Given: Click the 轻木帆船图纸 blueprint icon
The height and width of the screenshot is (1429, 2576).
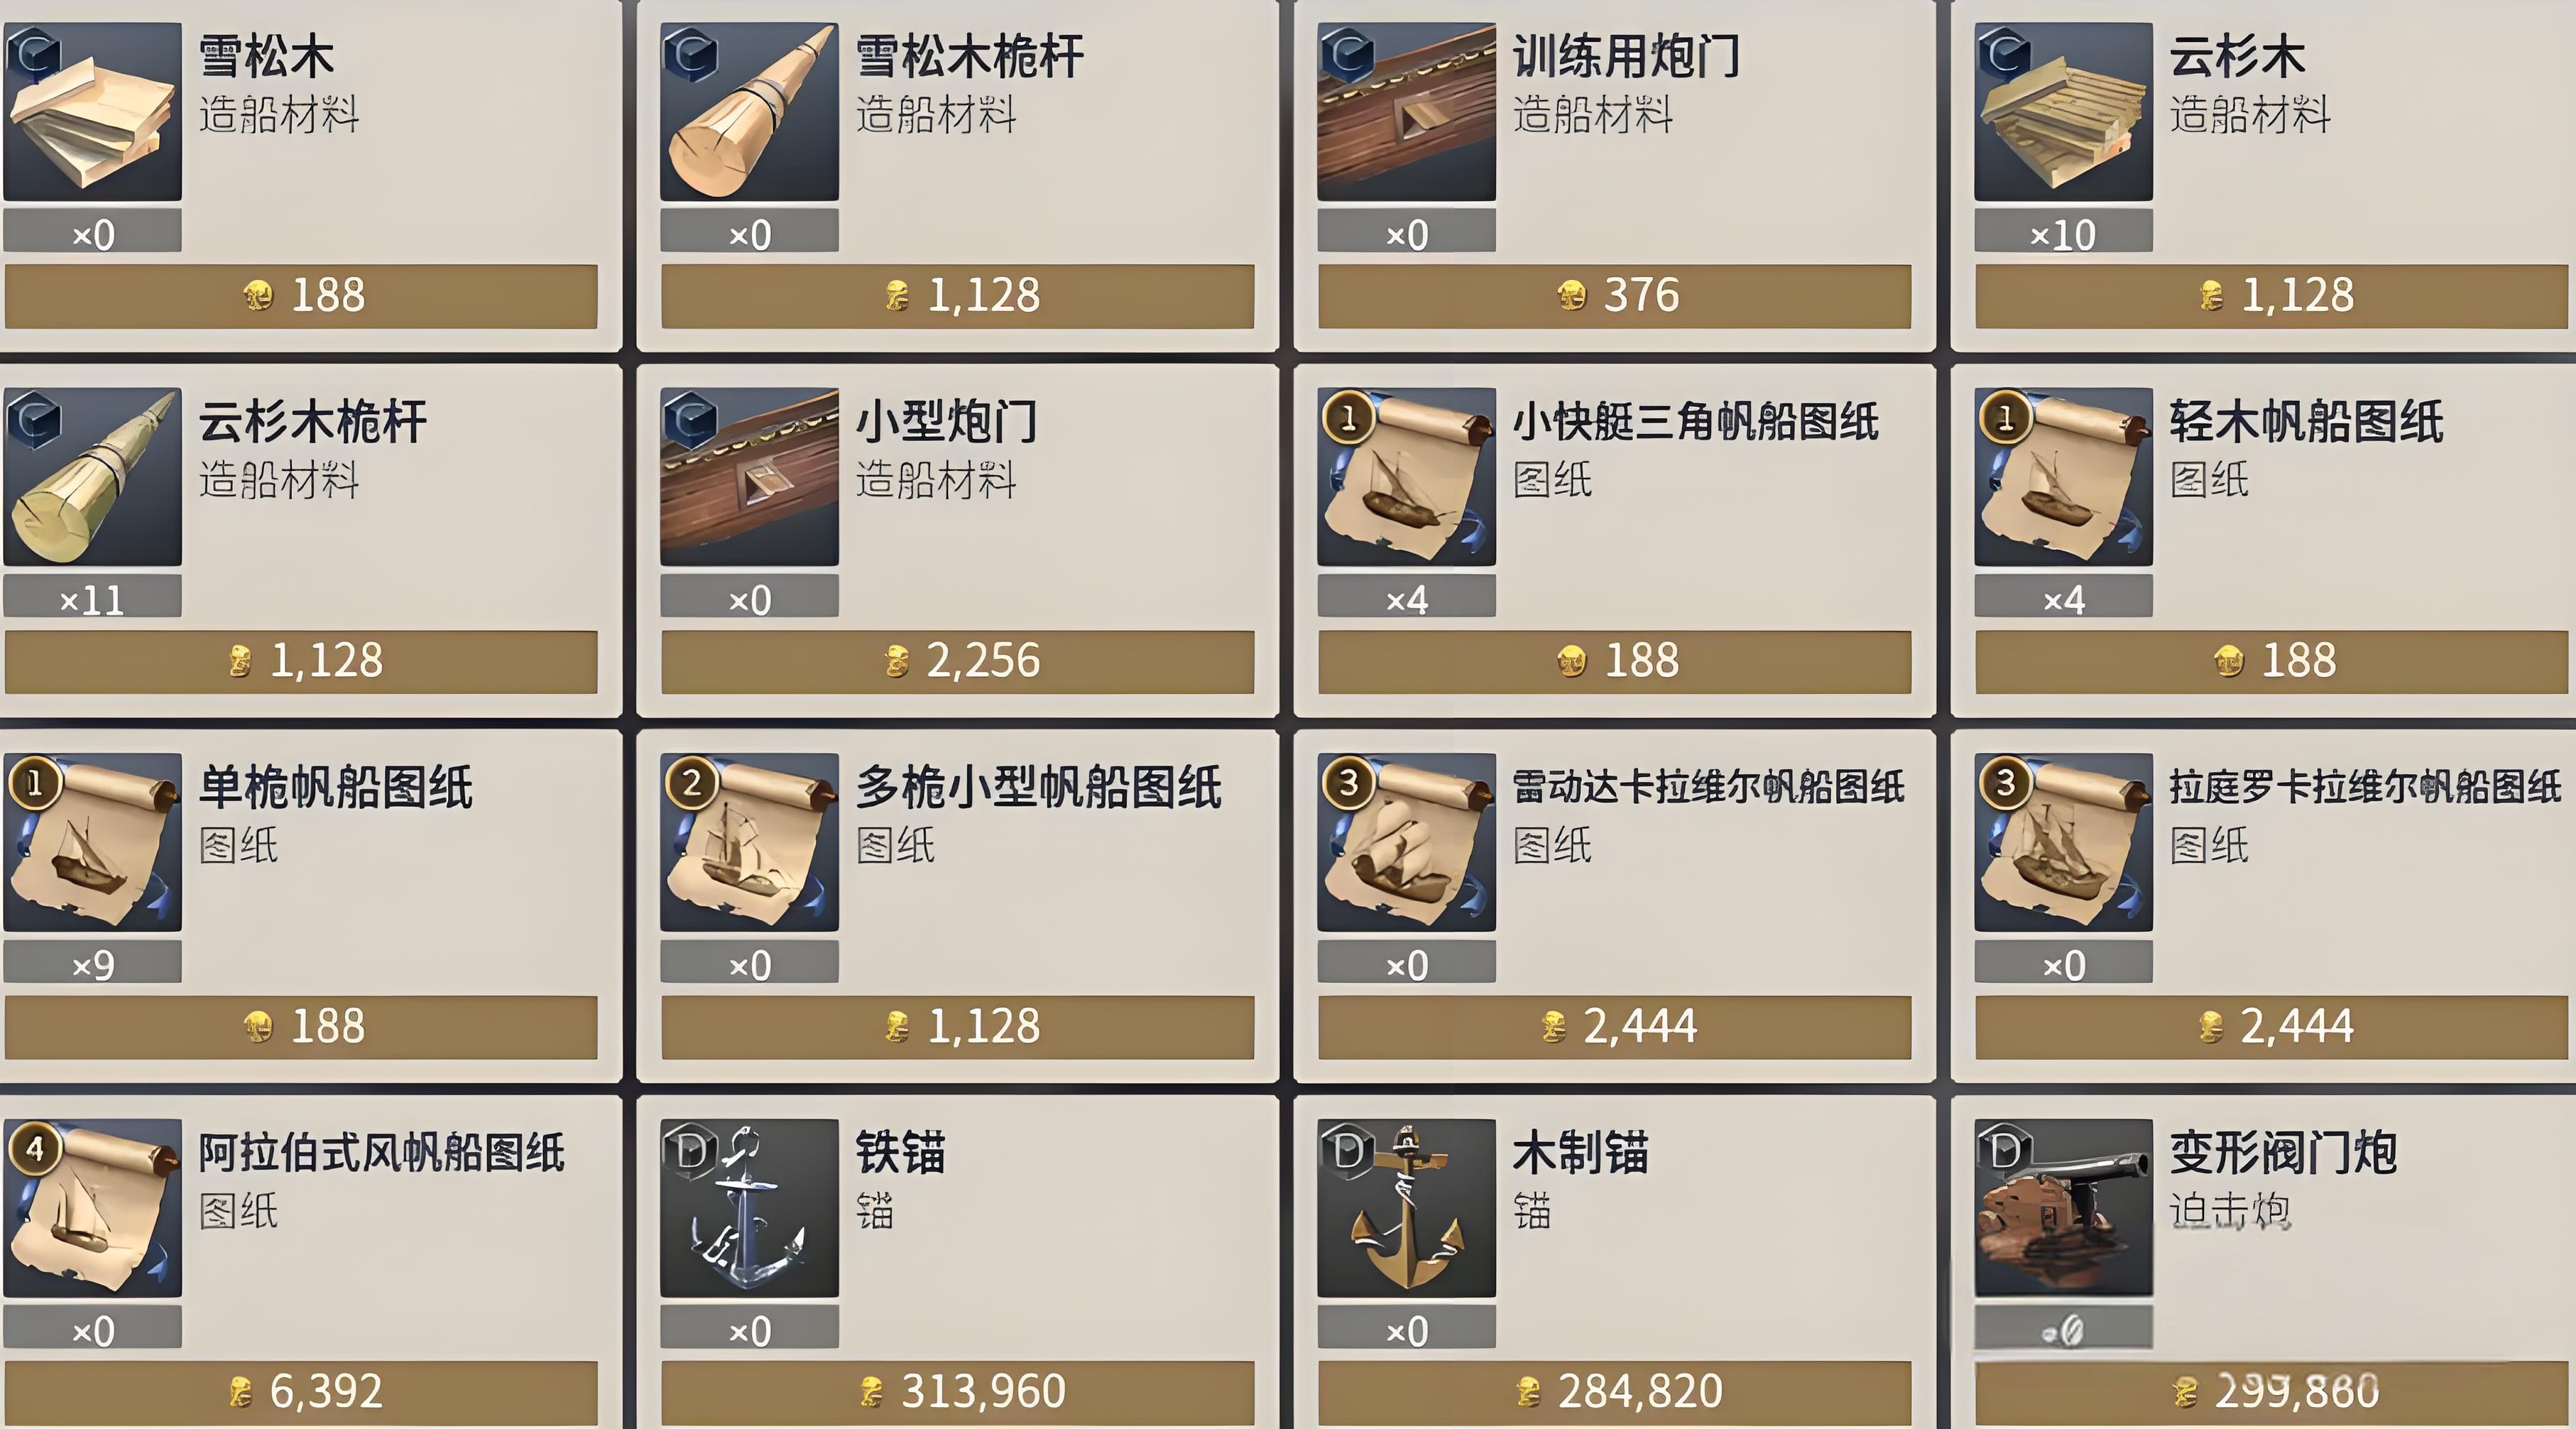Looking at the screenshot, I should point(2063,477).
